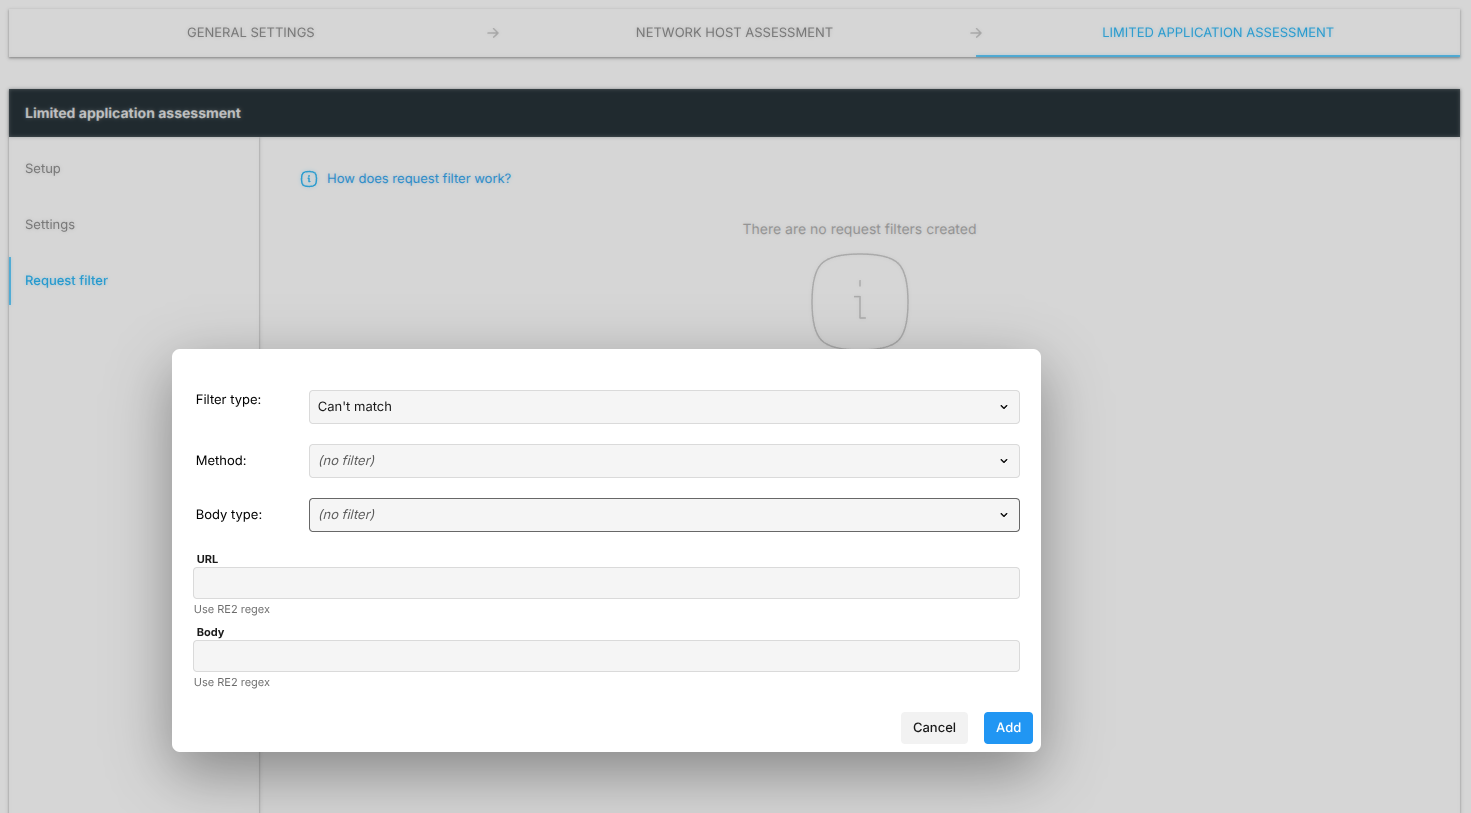Viewport: 1471px width, 813px height.
Task: Click into the URL regex input field
Action: [606, 583]
